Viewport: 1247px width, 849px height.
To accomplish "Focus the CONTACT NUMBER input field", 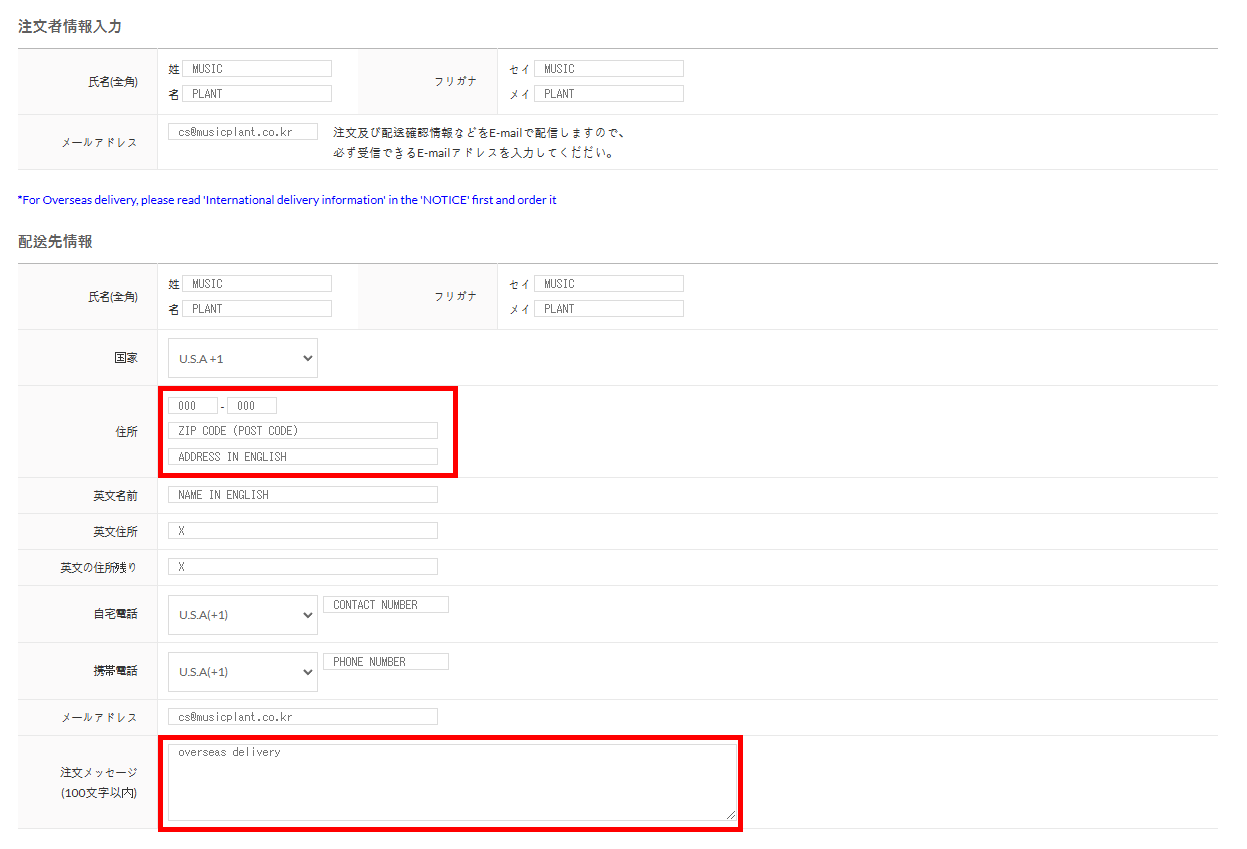I will click(386, 605).
